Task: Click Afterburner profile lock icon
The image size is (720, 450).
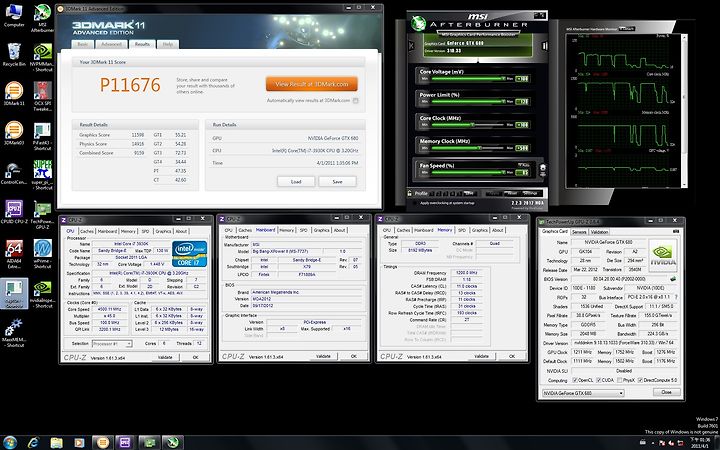Action: point(410,193)
